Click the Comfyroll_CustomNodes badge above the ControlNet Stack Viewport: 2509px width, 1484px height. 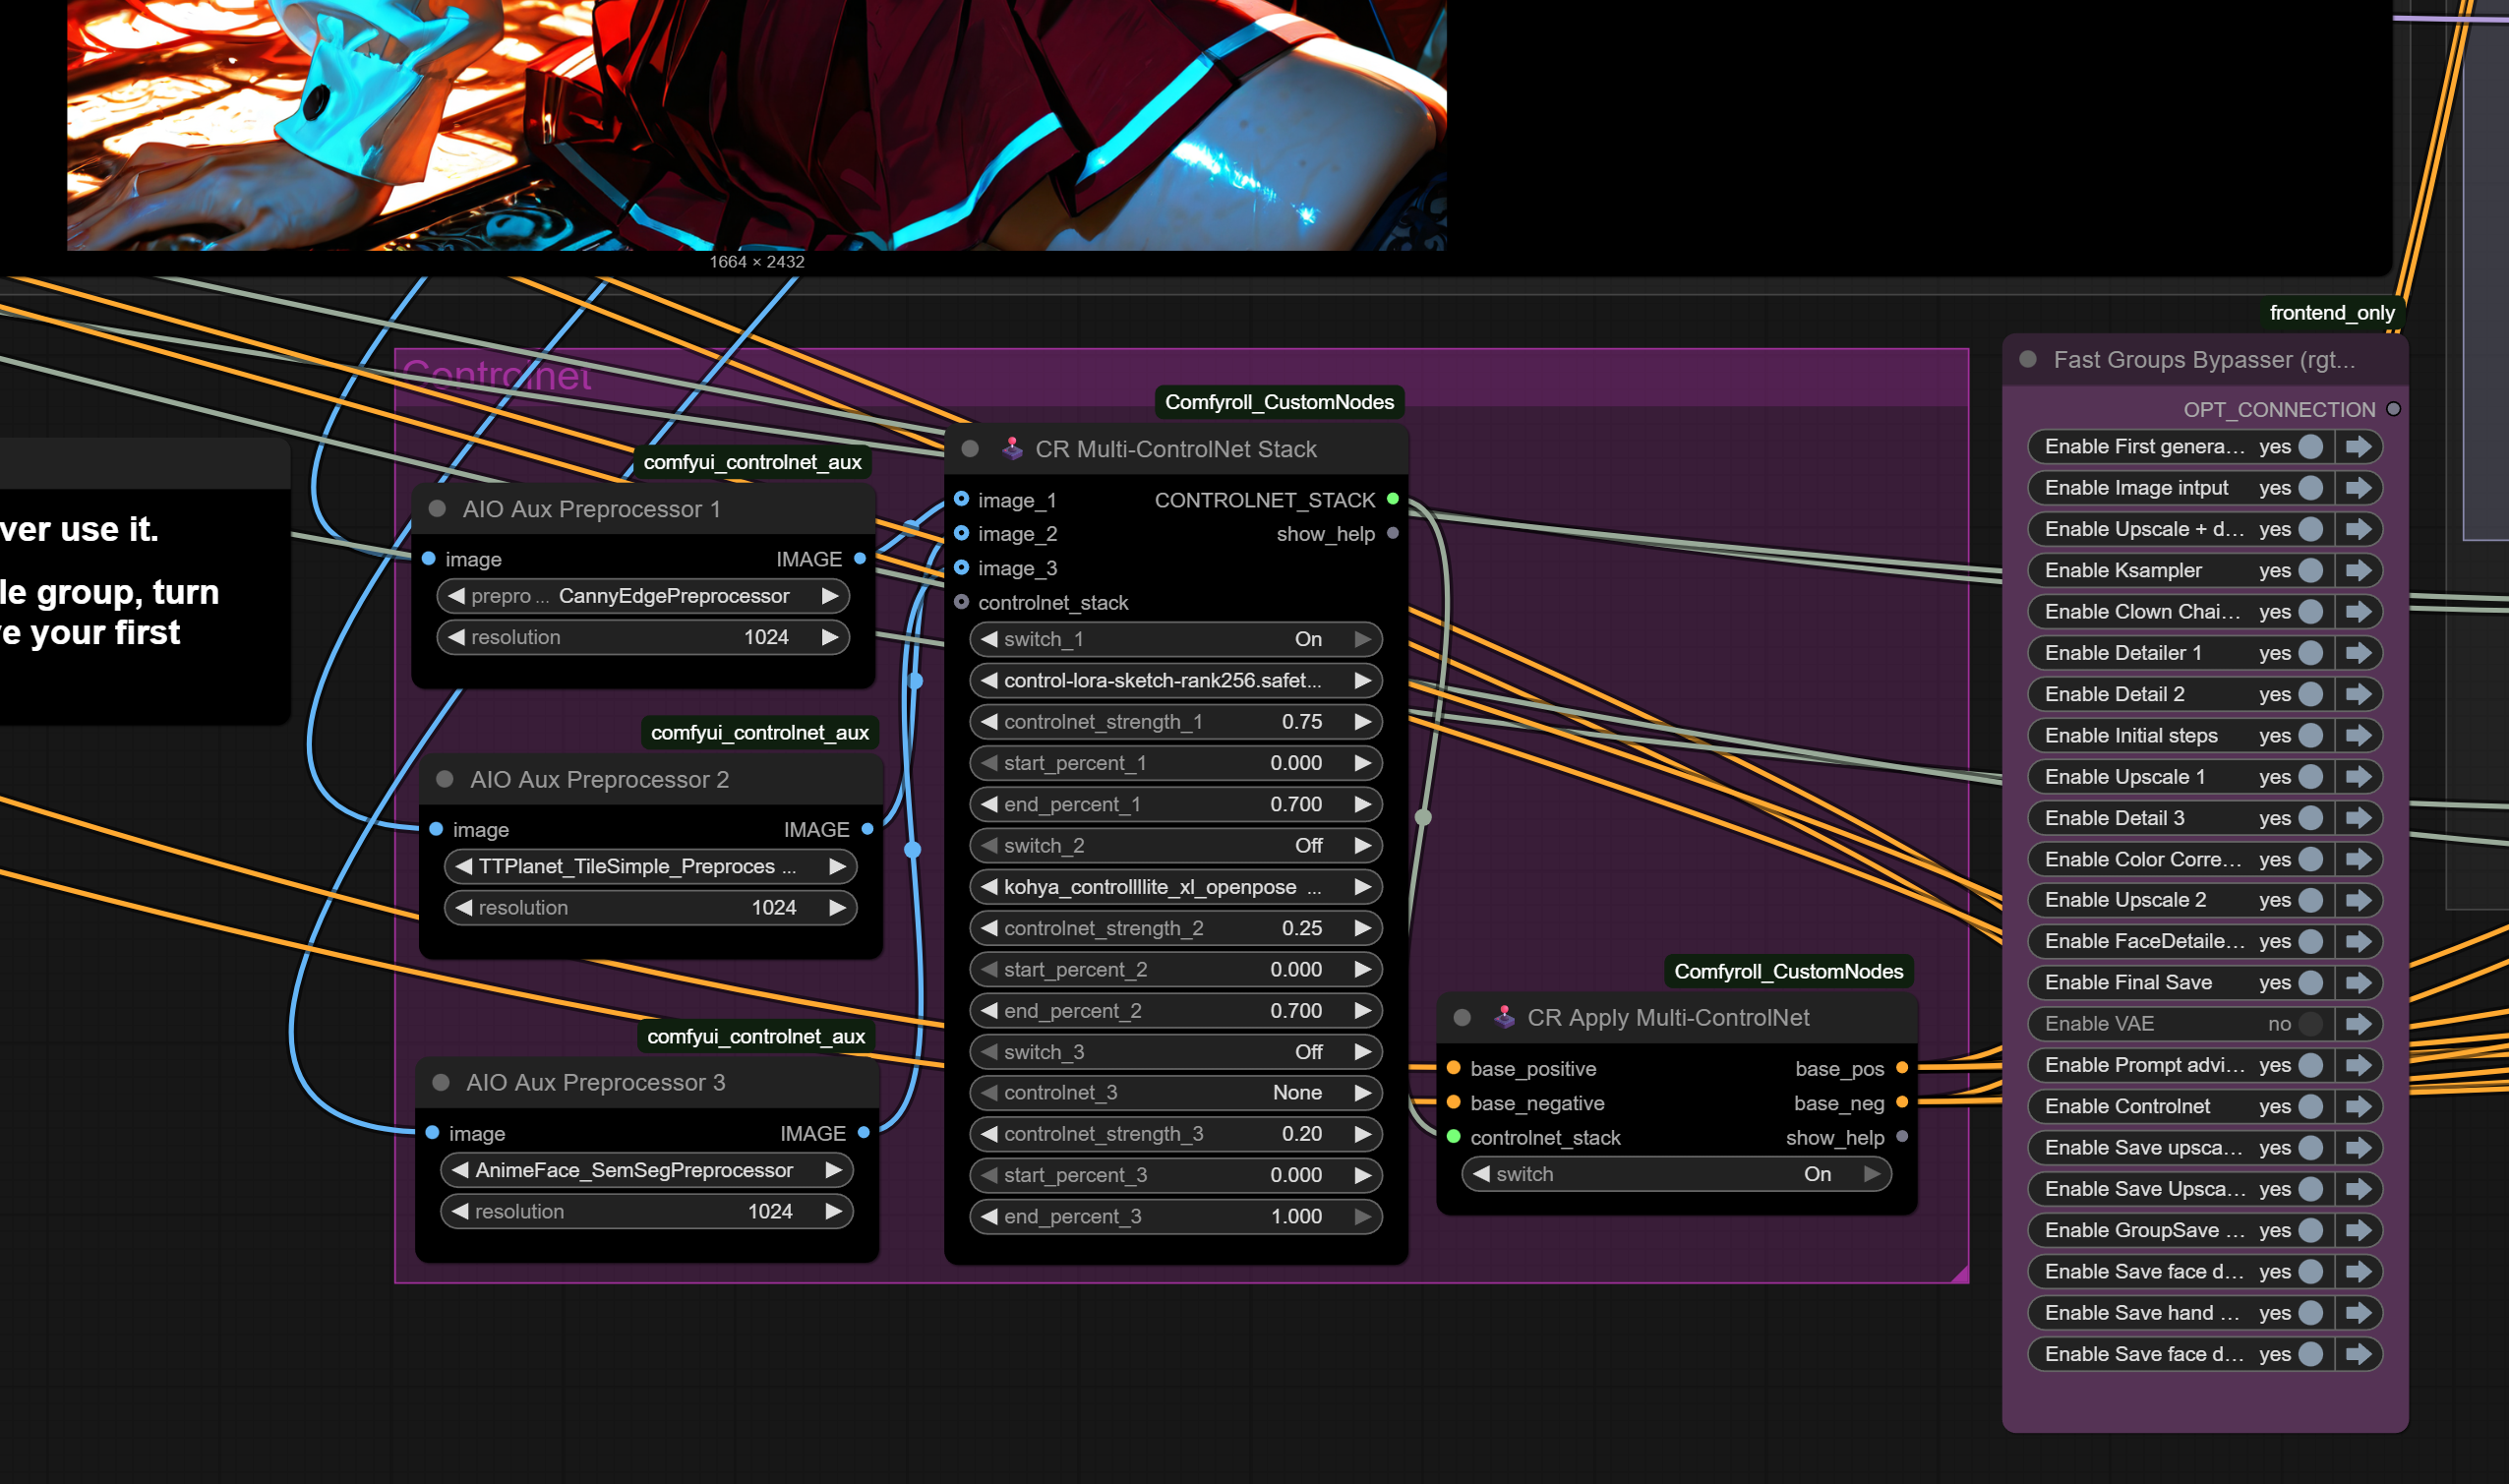pos(1278,402)
